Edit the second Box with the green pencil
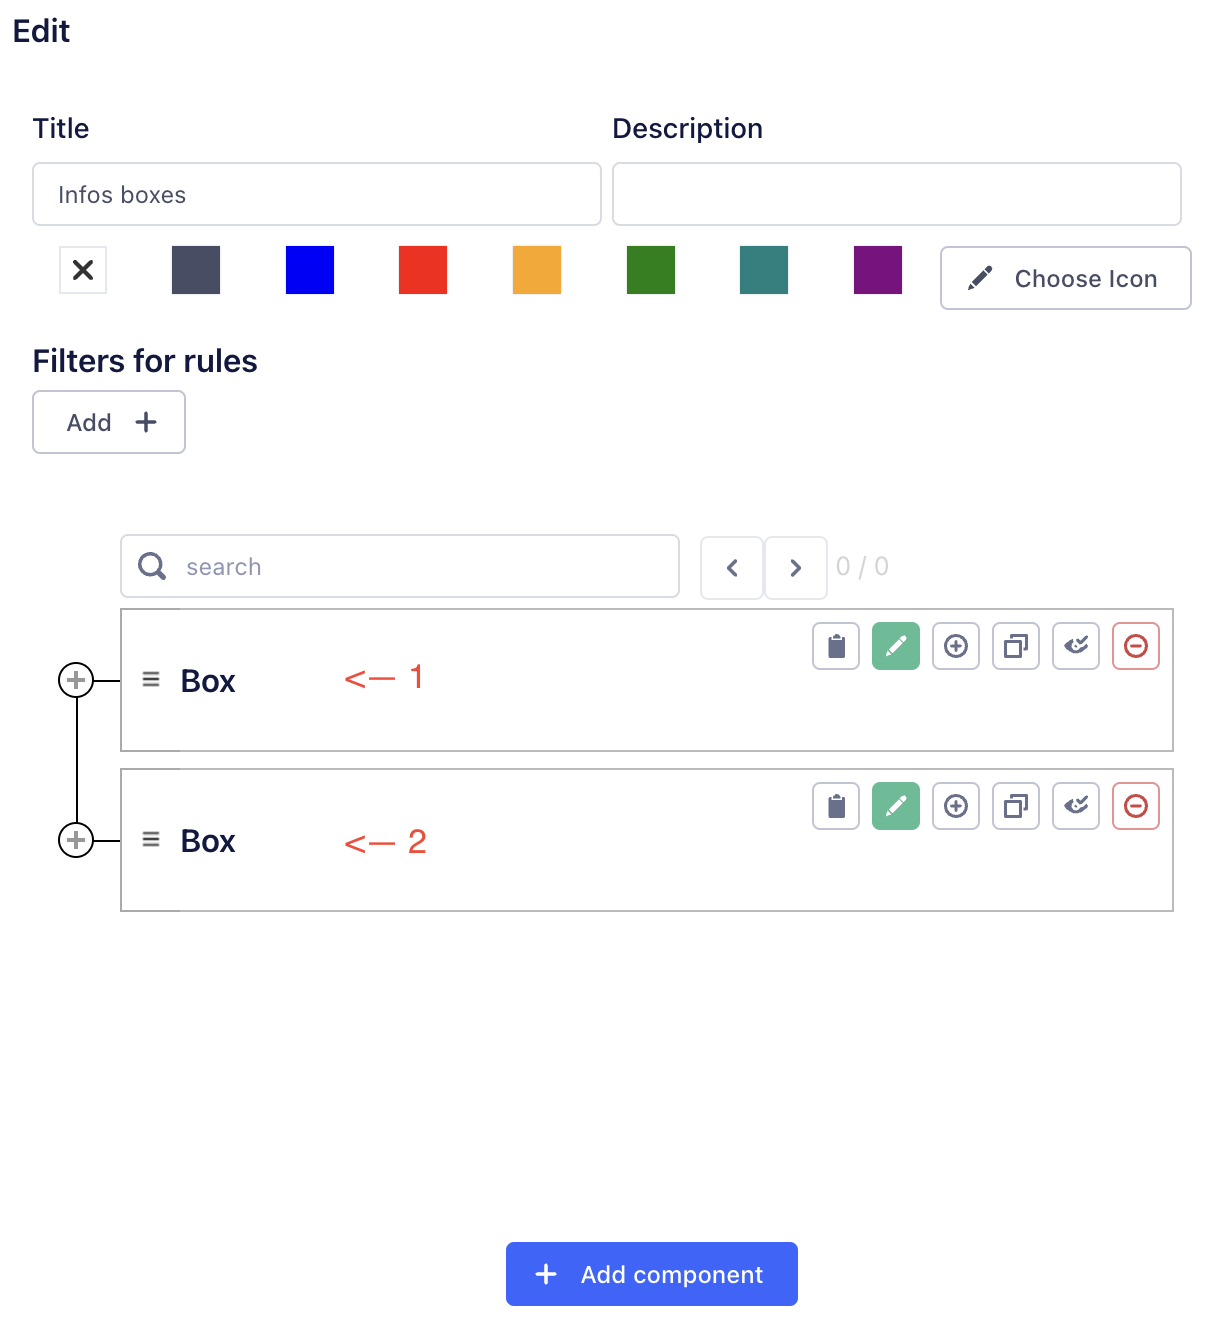Screen dimensions: 1224x1318 click(896, 806)
